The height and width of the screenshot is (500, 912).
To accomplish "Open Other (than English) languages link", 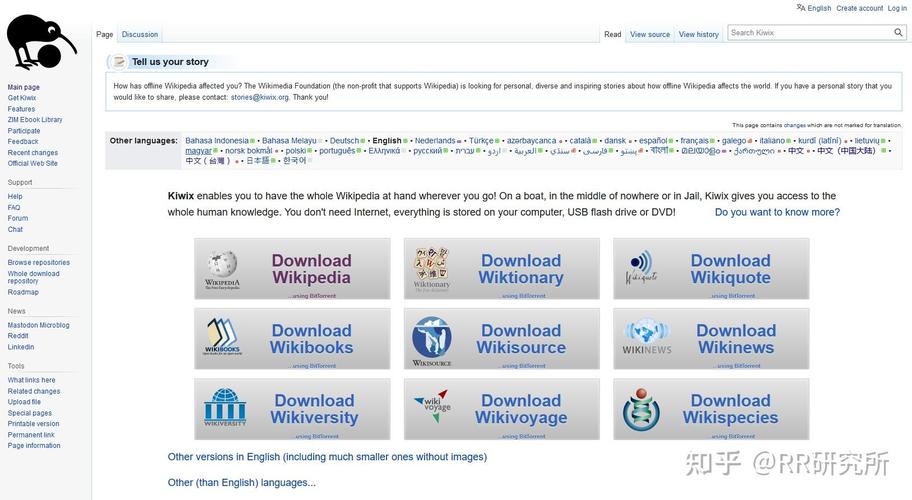I will click(x=241, y=483).
